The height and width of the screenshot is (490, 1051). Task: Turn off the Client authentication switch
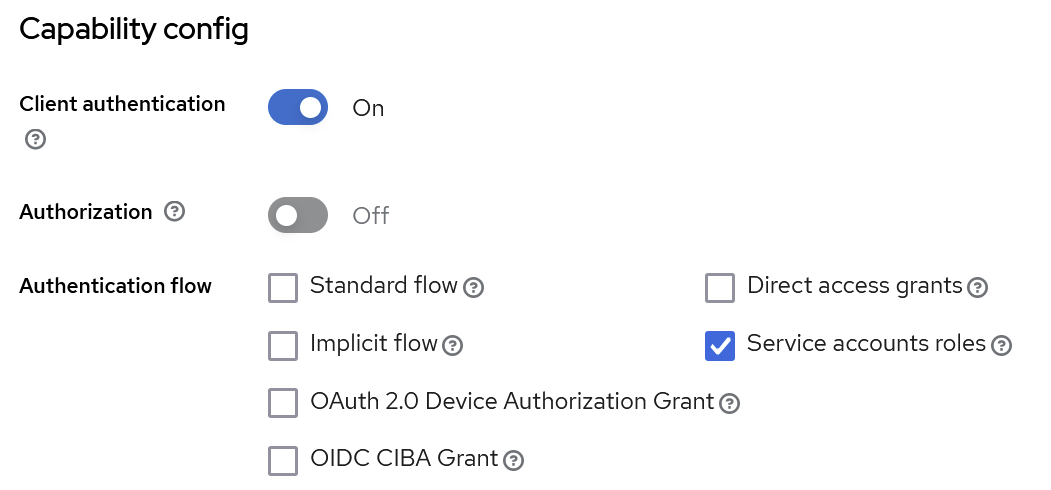(x=298, y=108)
